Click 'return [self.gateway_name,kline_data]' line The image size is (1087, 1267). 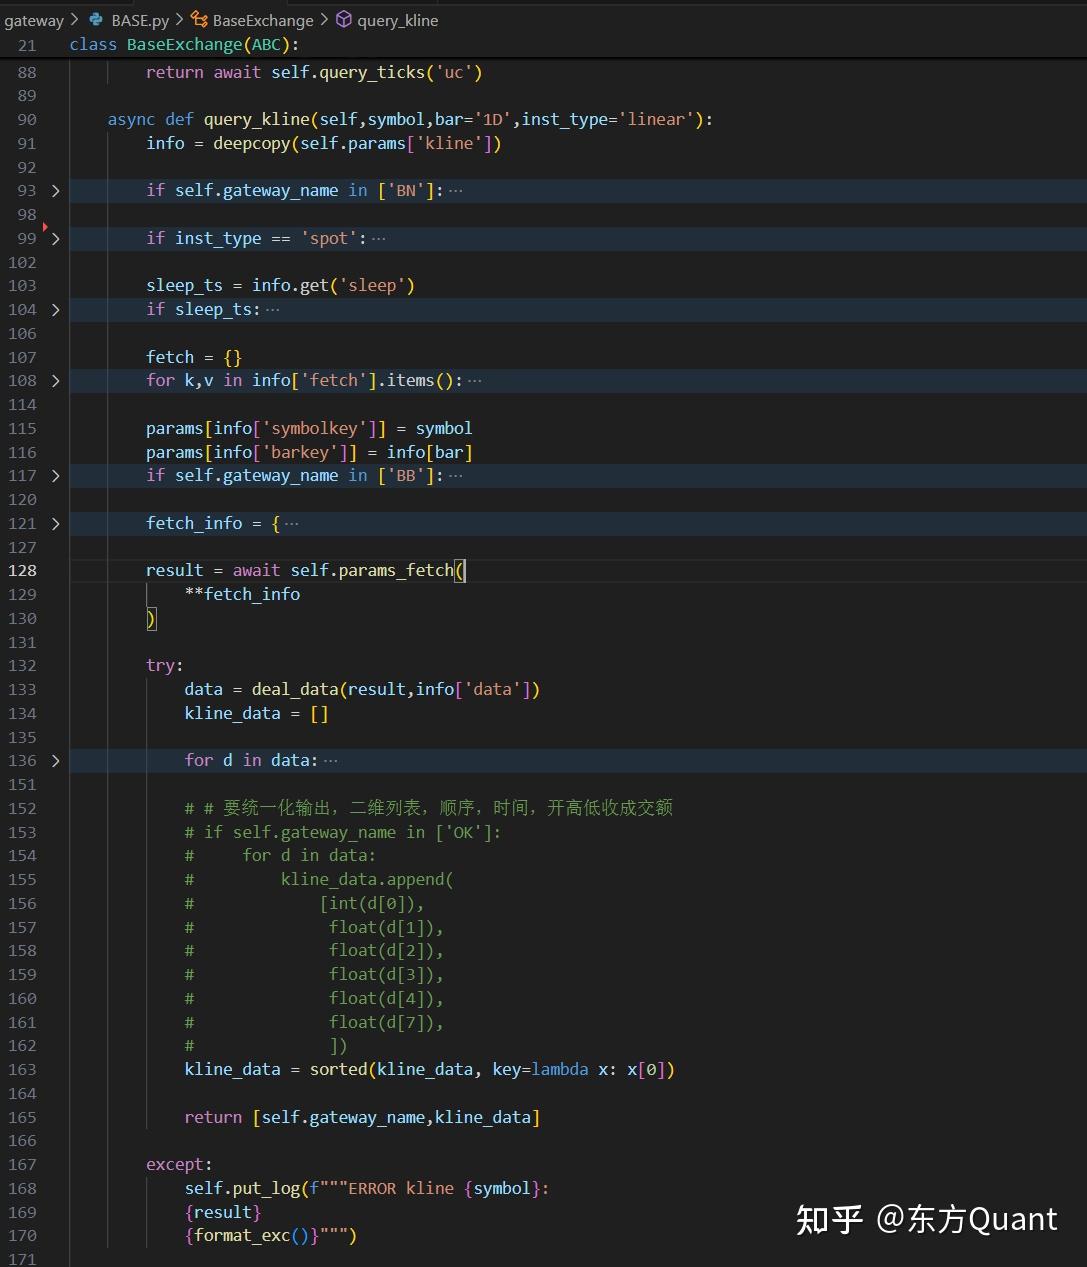362,1118
